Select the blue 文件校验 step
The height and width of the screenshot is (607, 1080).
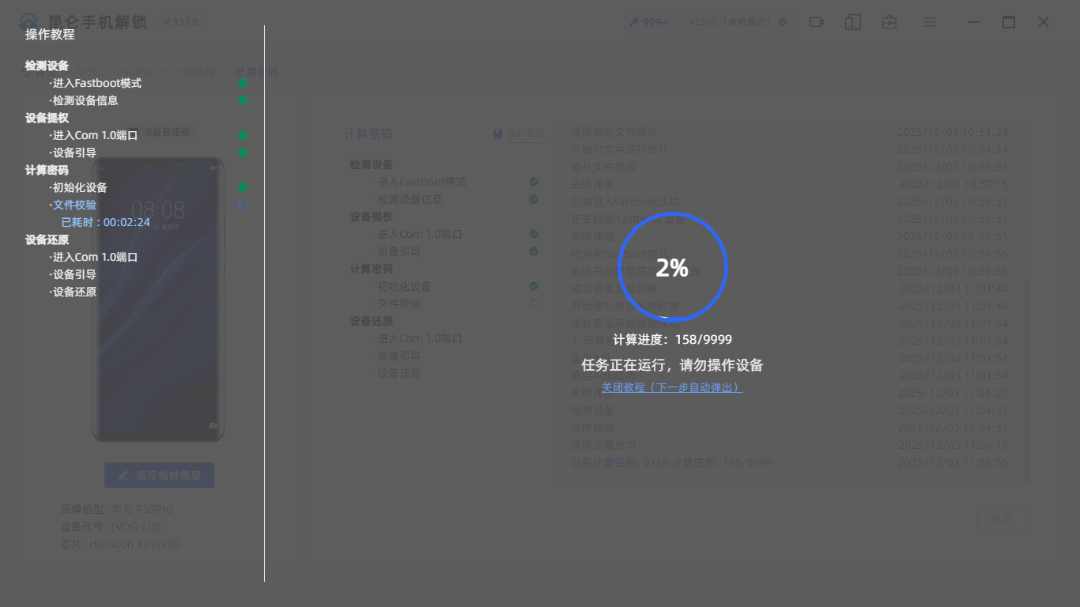[x=74, y=205]
